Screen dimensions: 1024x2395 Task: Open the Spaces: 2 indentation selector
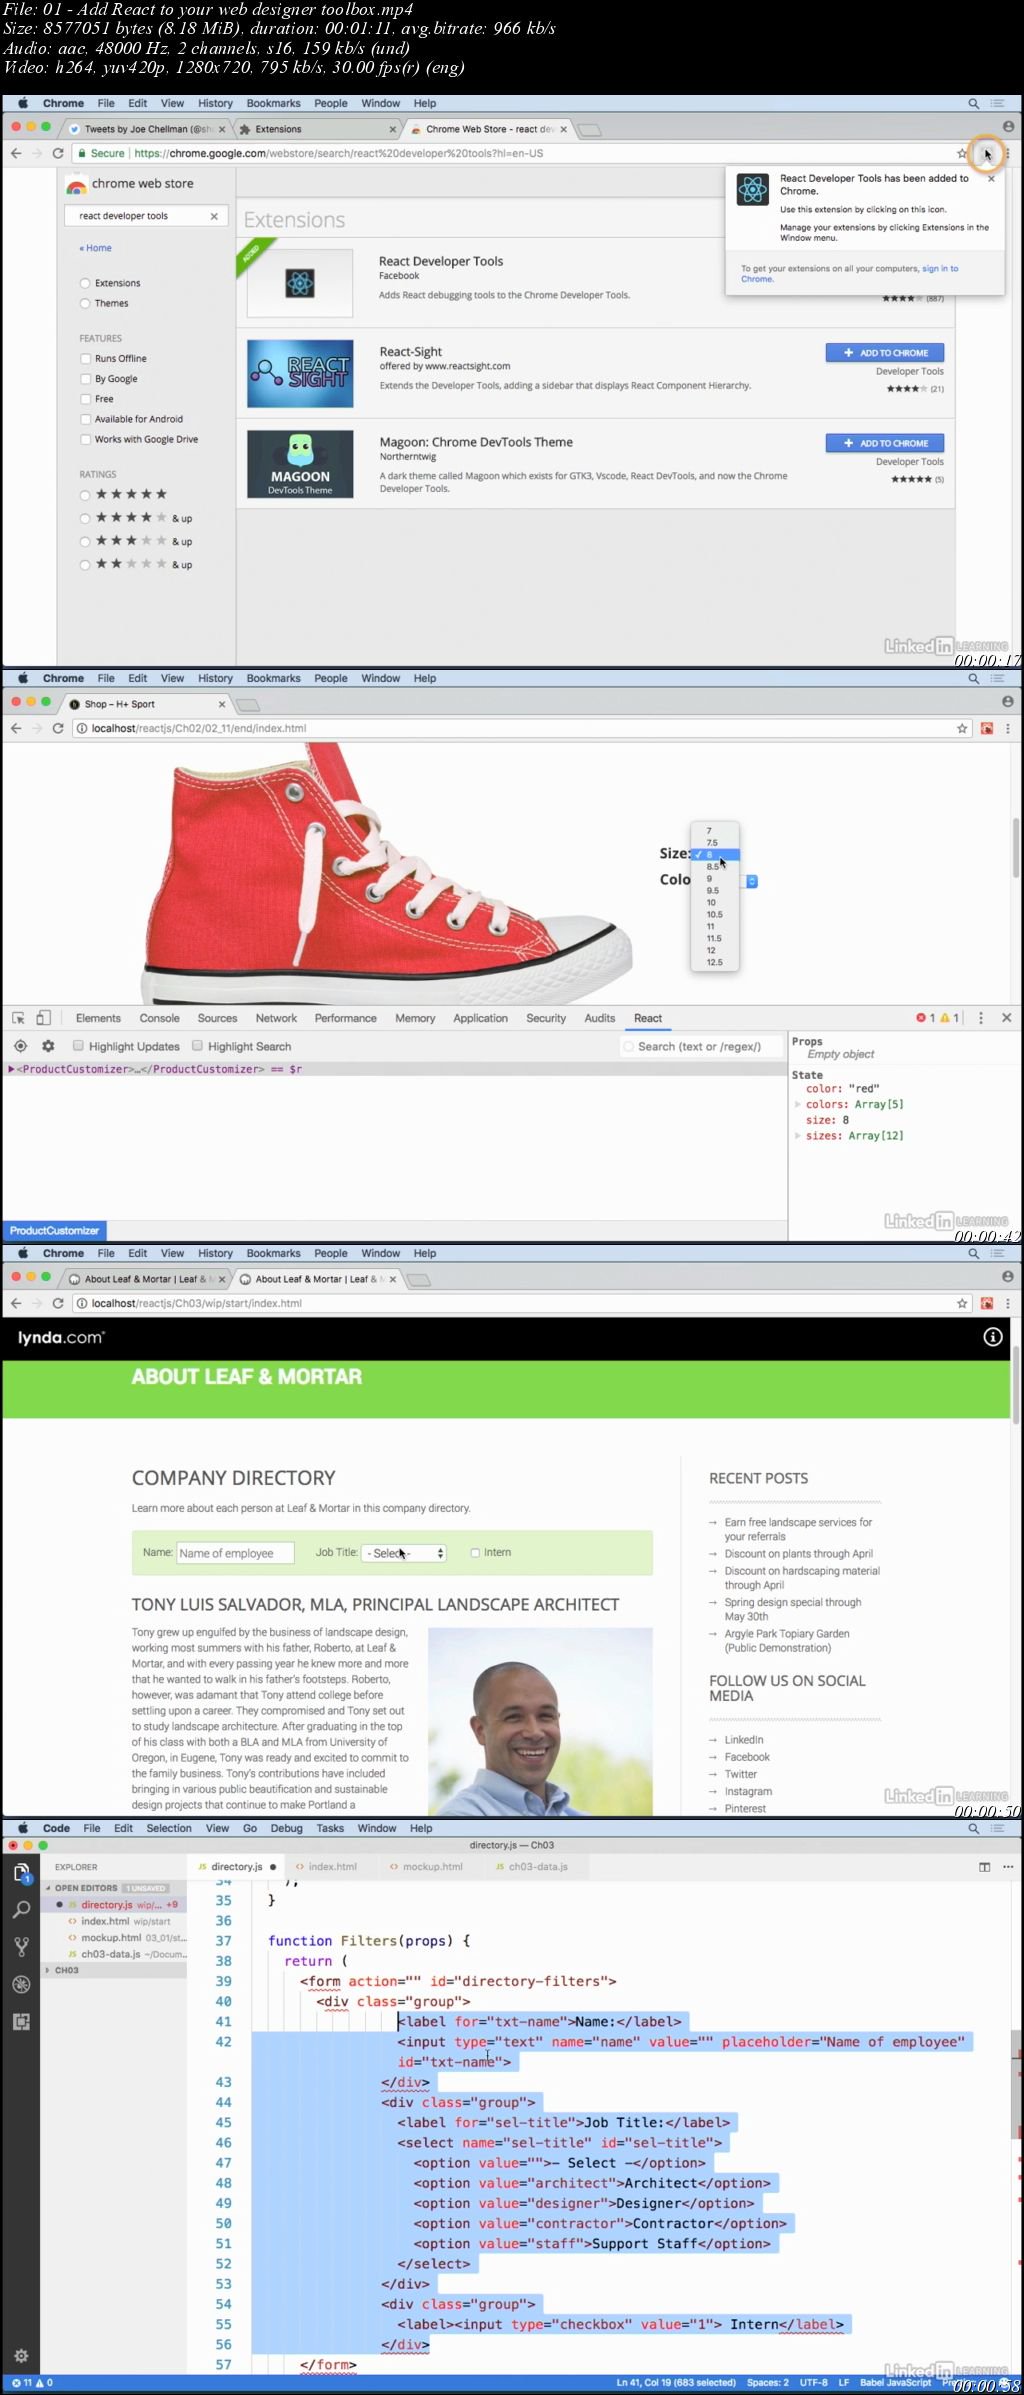(x=768, y=2383)
